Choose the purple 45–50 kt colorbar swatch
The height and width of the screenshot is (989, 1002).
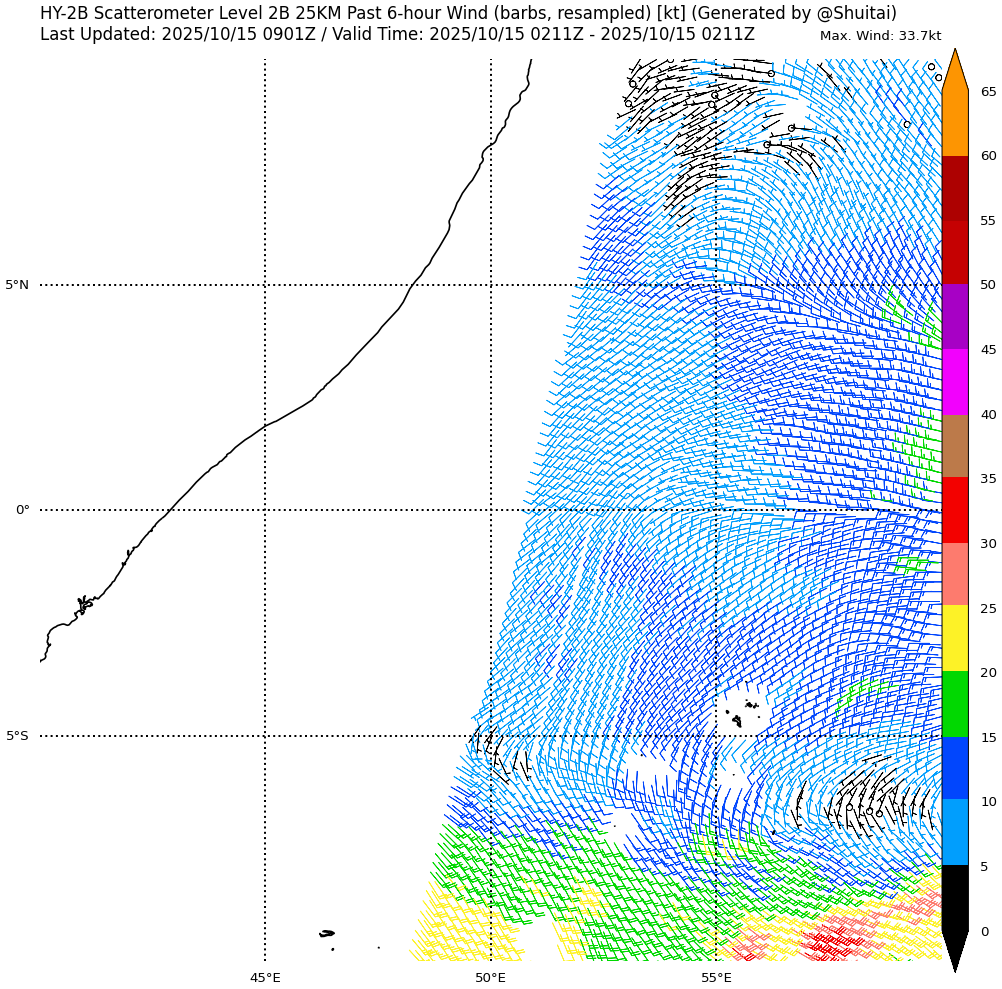pos(955,316)
